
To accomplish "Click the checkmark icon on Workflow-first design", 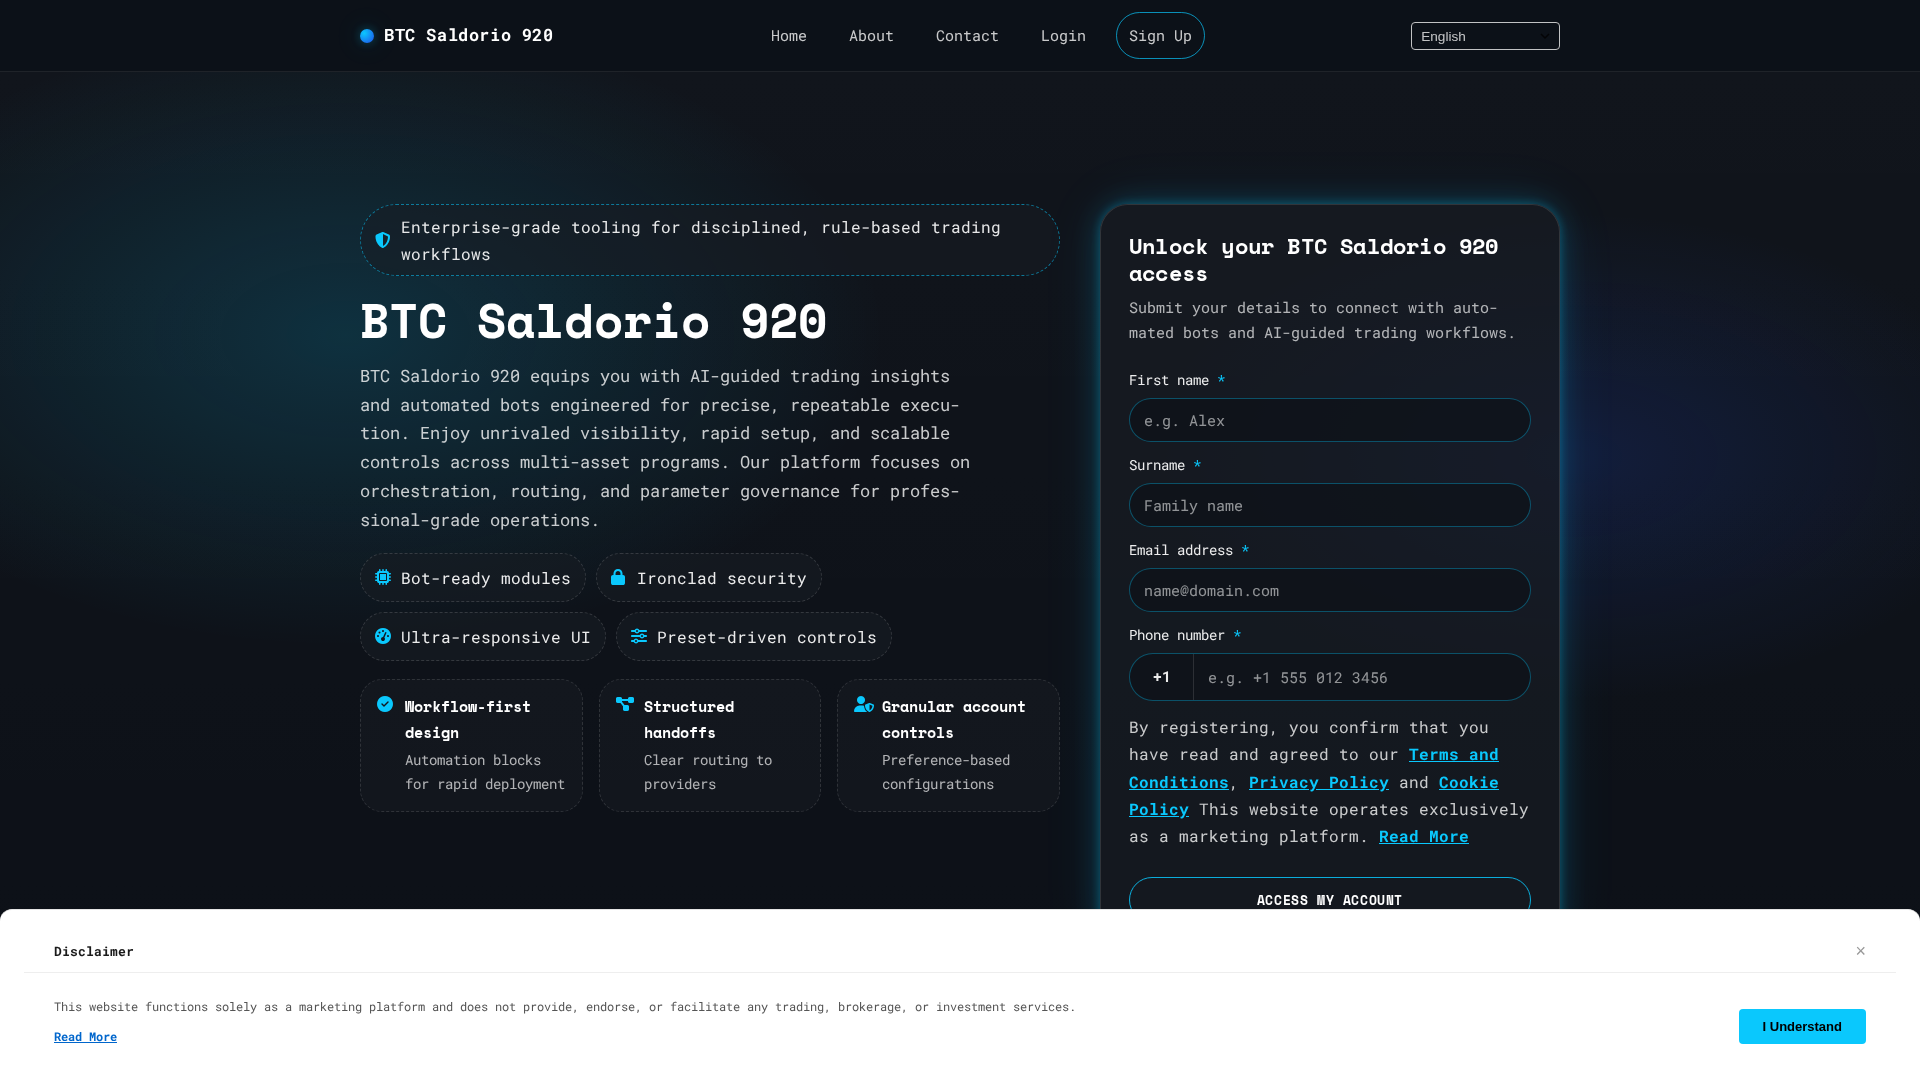I will (x=385, y=704).
